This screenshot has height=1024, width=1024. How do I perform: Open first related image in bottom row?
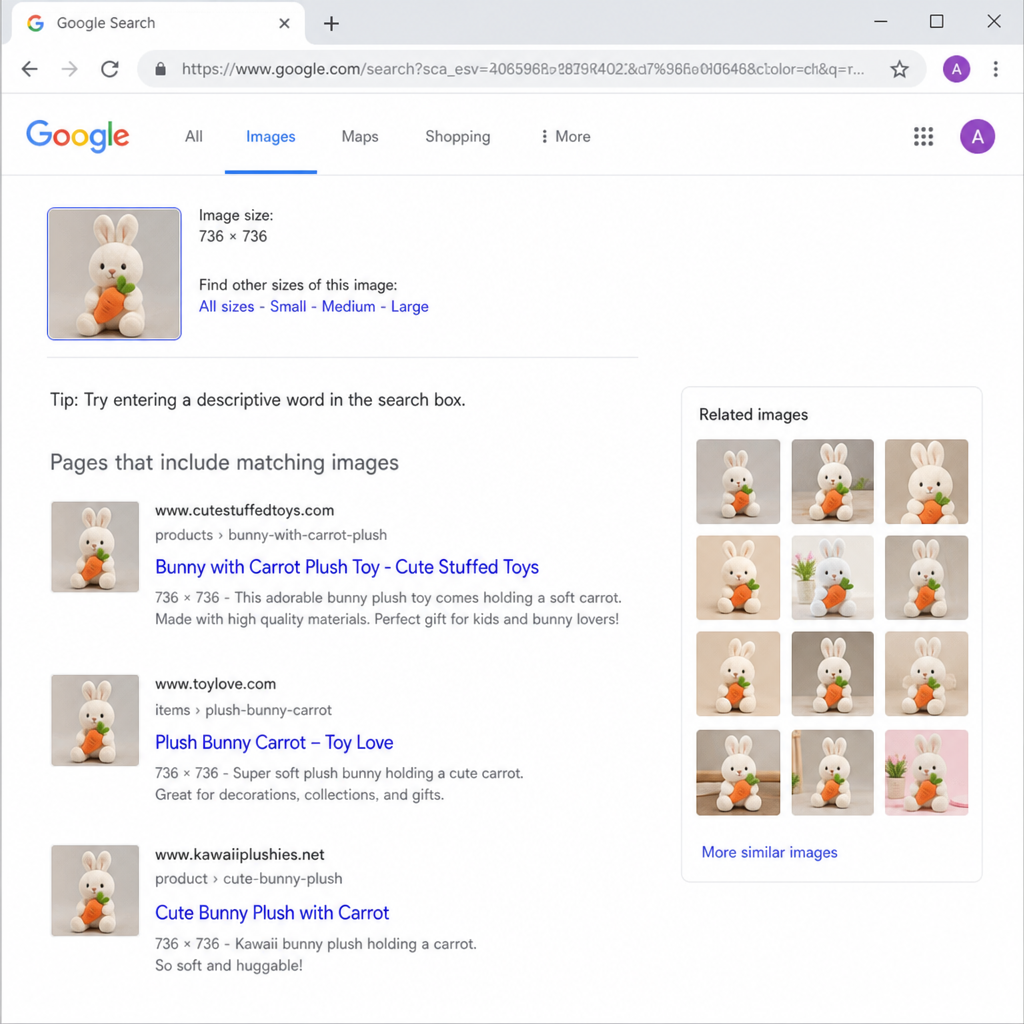coord(738,773)
